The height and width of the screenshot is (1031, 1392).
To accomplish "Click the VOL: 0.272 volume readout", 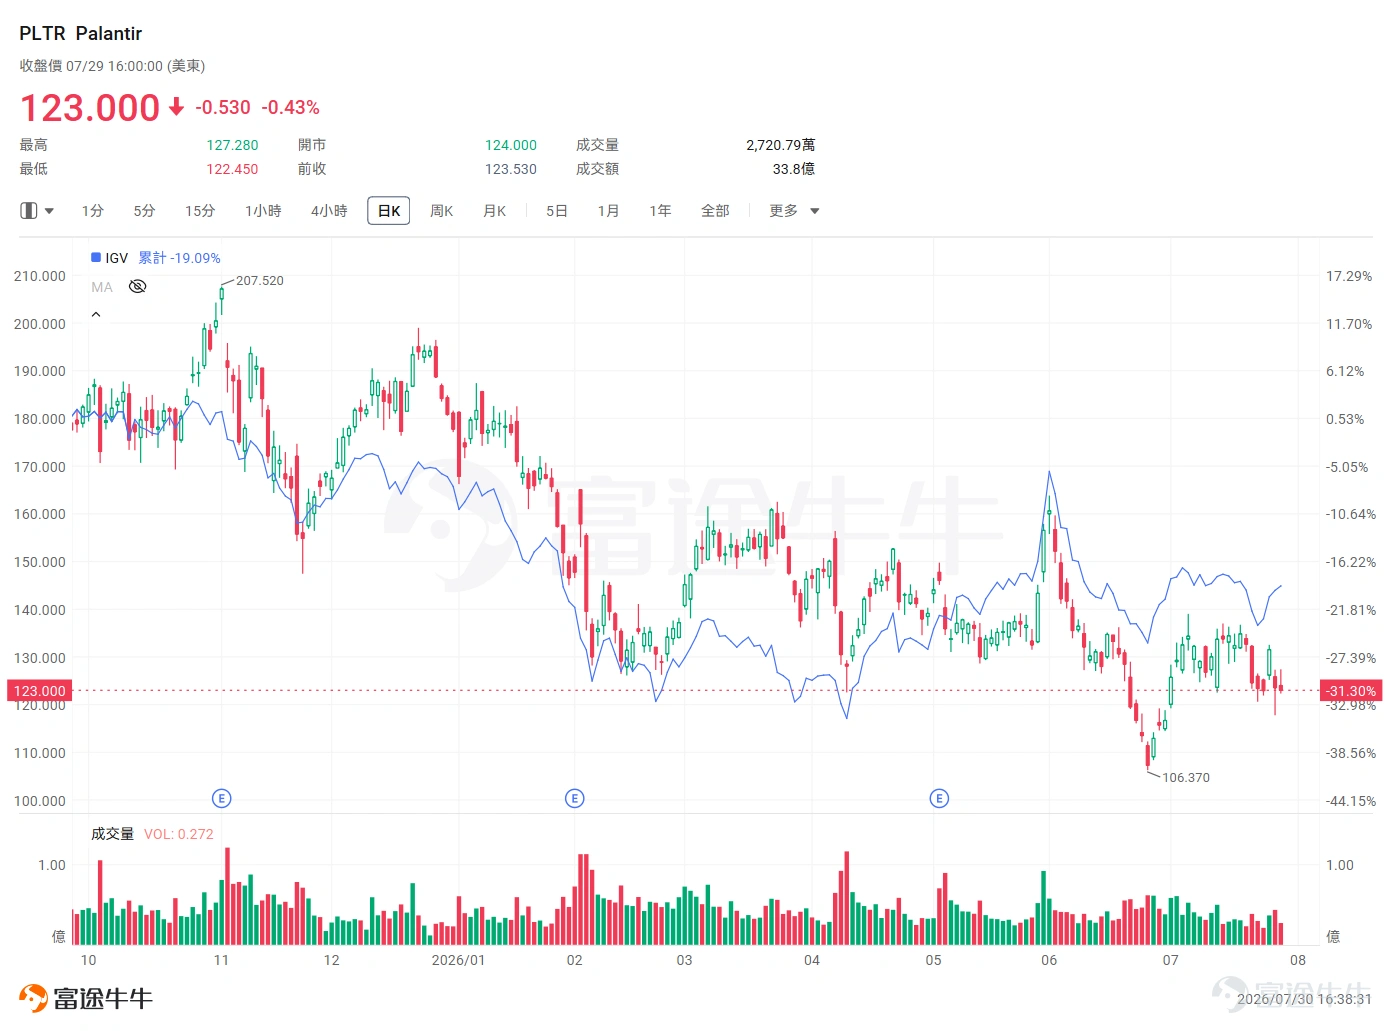I will pyautogui.click(x=179, y=834).
